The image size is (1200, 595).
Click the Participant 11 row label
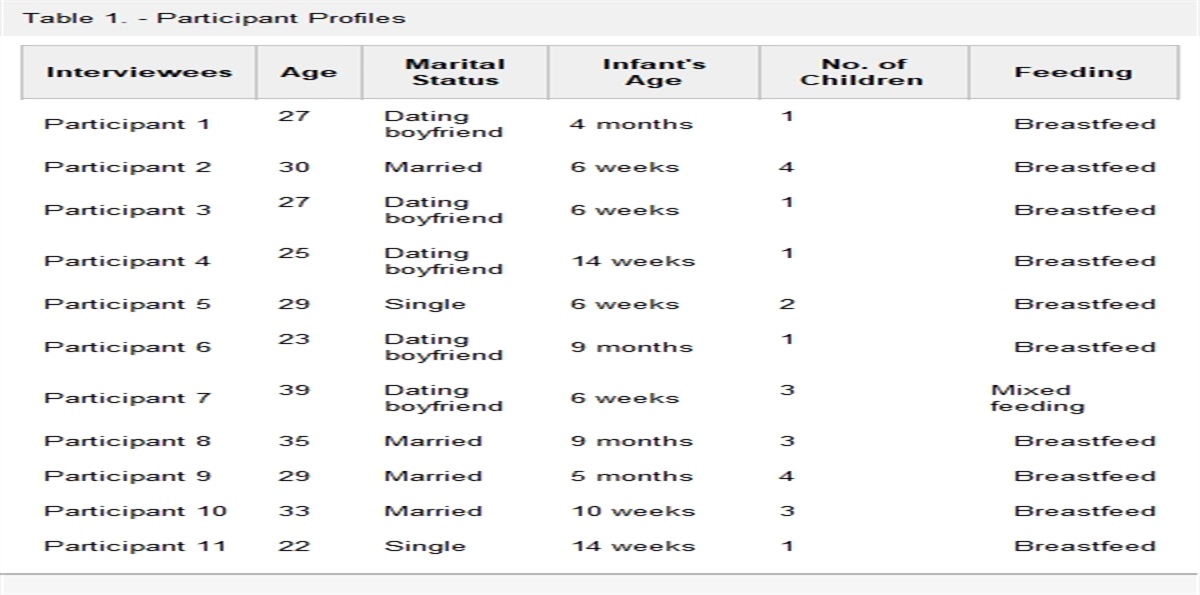click(x=135, y=546)
